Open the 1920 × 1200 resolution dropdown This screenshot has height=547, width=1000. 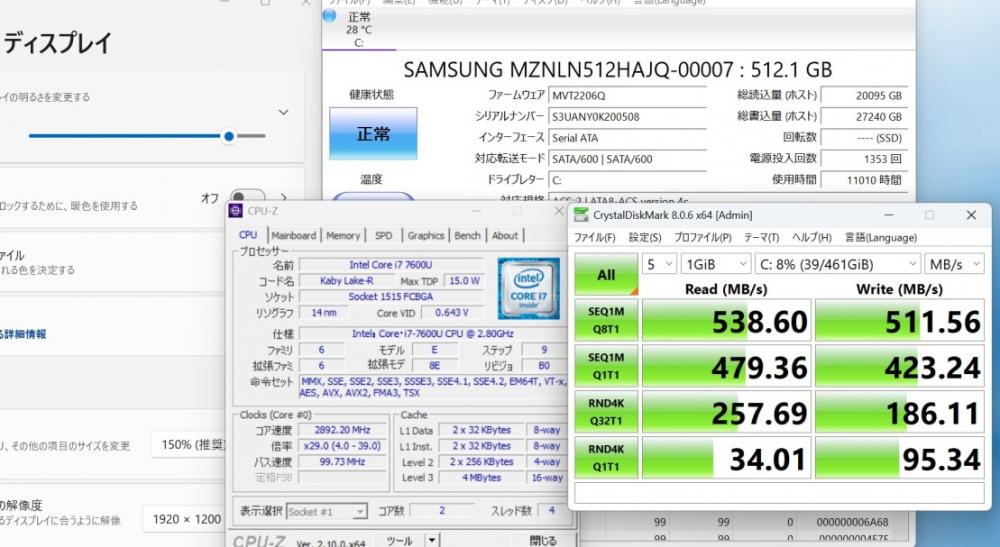[x=185, y=520]
